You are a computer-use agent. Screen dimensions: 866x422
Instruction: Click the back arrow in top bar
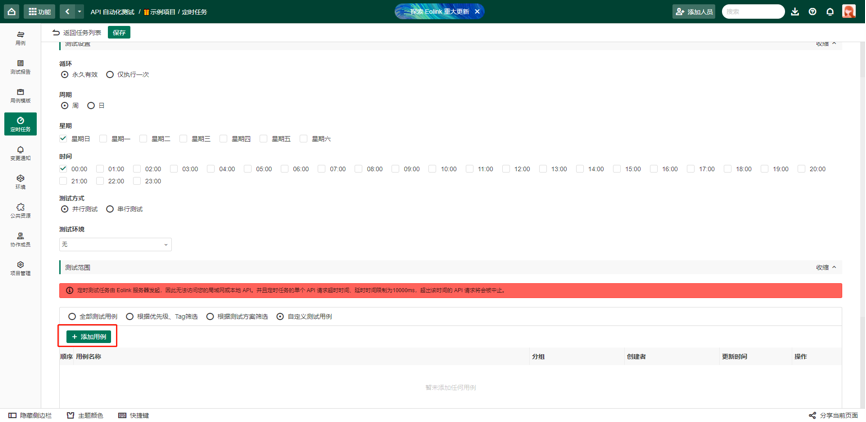[67, 11]
